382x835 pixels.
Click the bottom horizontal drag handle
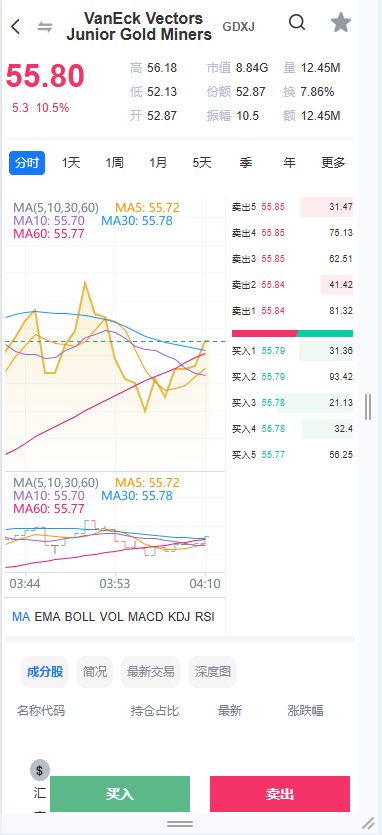coord(180,824)
